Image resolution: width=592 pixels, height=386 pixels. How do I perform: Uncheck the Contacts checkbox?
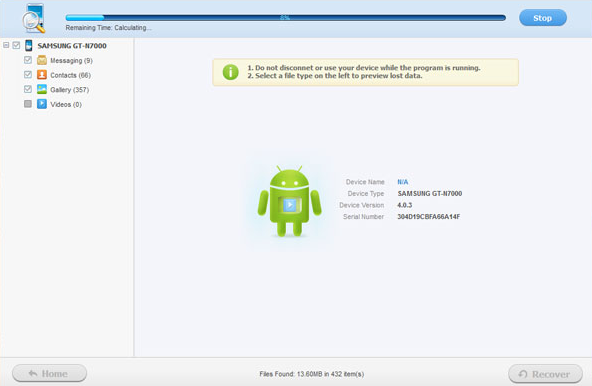point(28,74)
